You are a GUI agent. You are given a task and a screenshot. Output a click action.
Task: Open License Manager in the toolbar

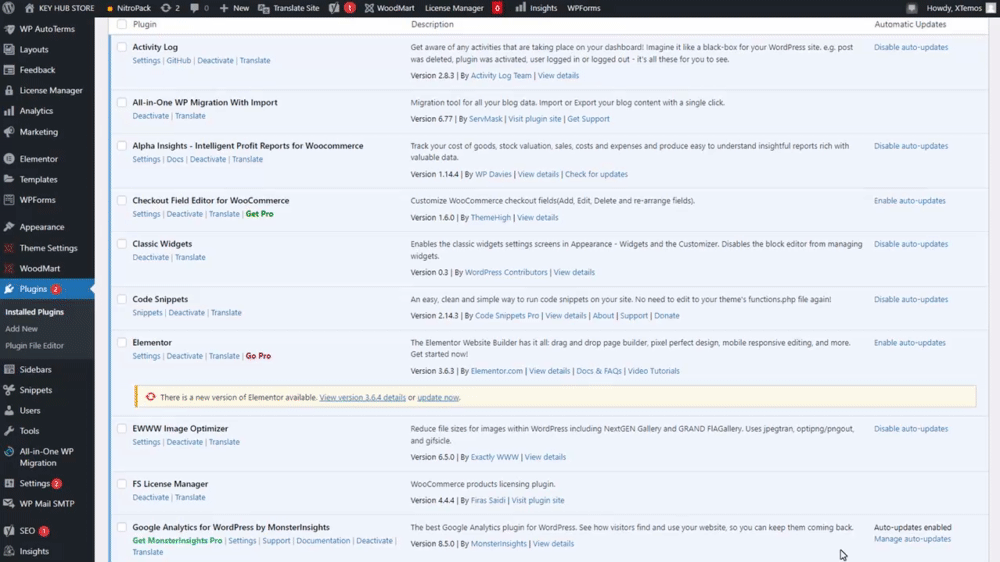click(454, 8)
